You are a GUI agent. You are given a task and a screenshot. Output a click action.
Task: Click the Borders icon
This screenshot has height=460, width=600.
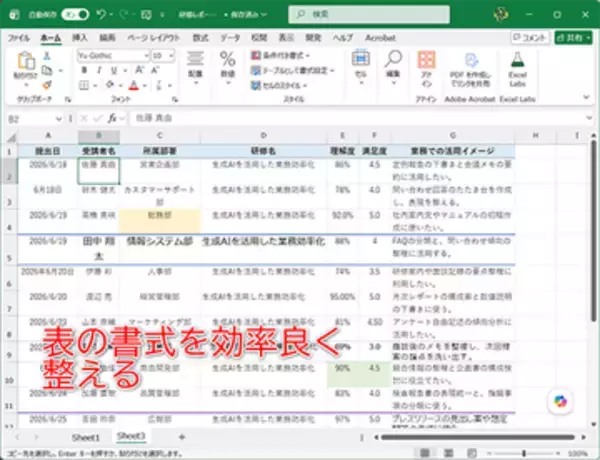point(84,85)
